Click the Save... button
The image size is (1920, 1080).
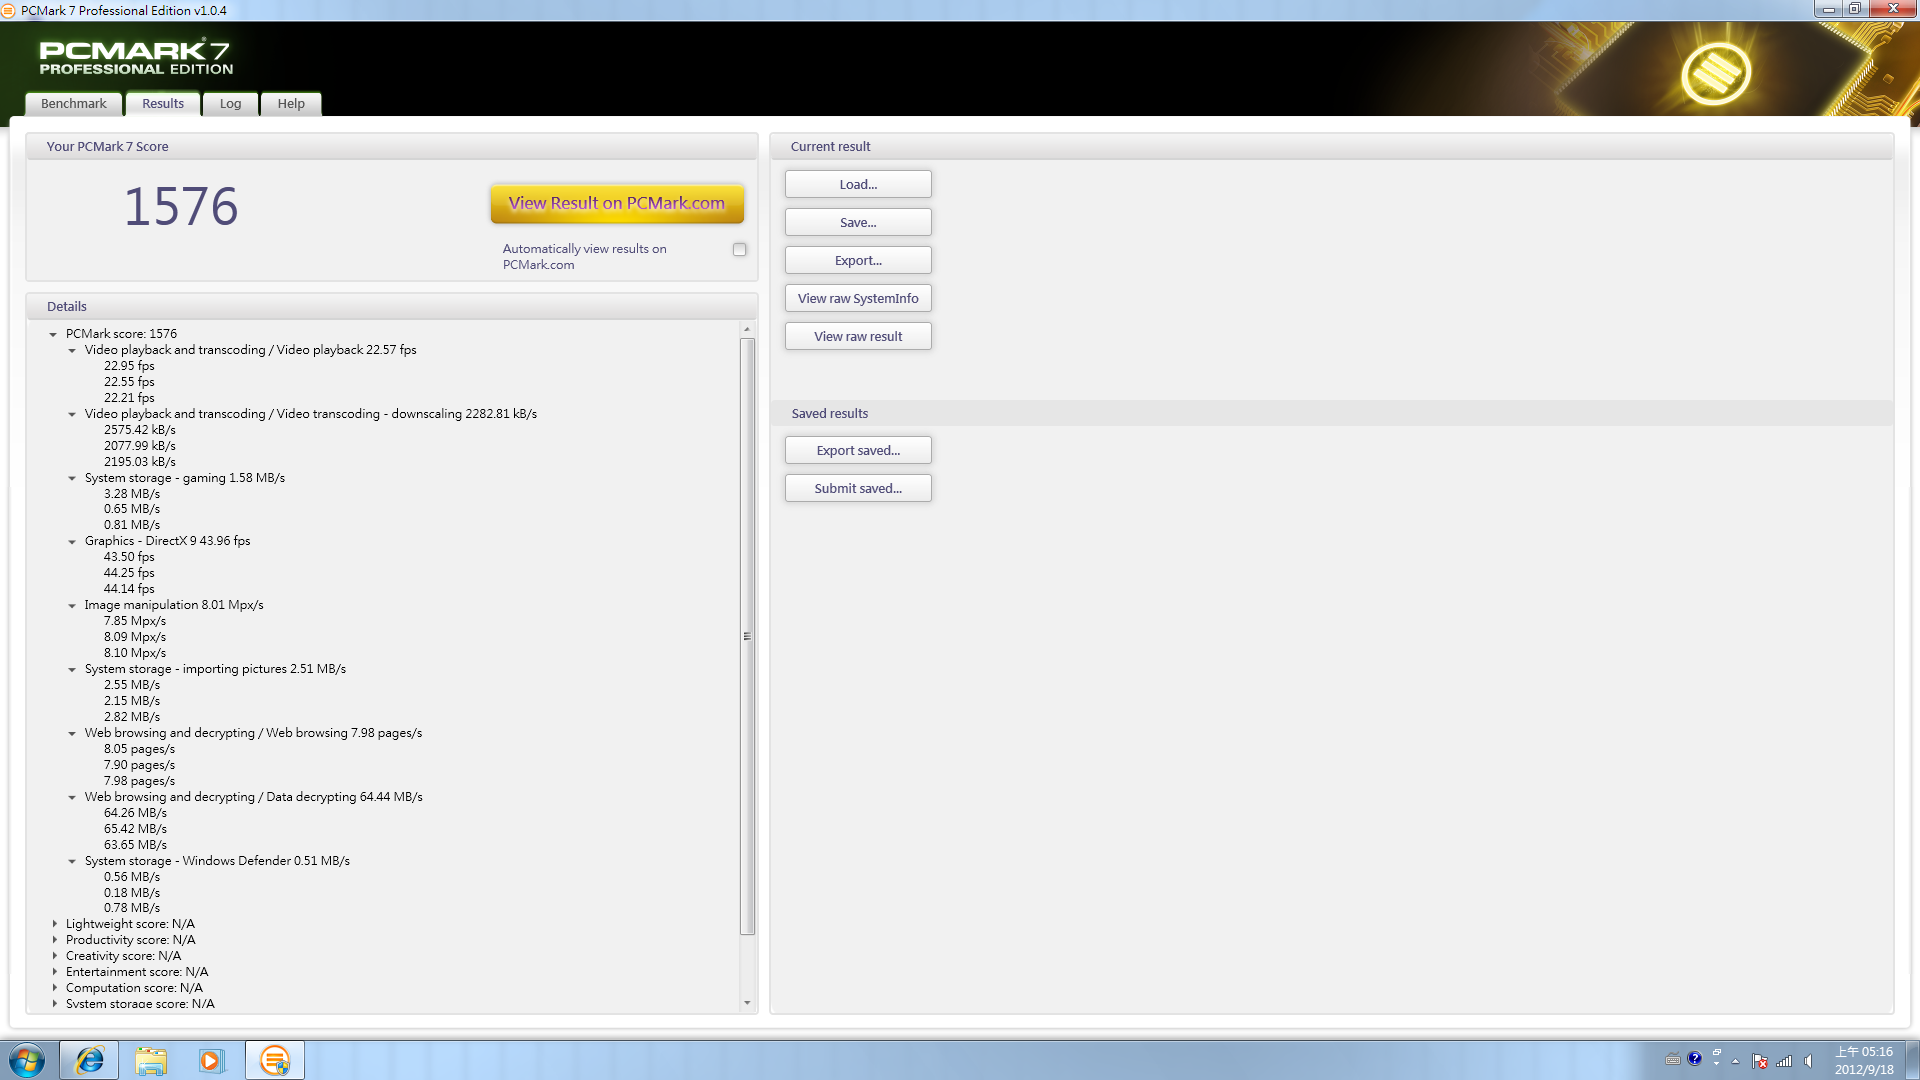(858, 222)
